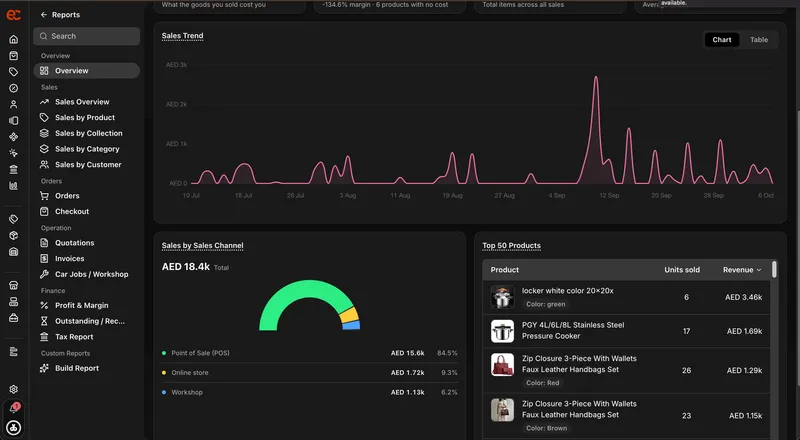Switch Sales Trend to Chart view
Image resolution: width=800 pixels, height=440 pixels.
(722, 40)
